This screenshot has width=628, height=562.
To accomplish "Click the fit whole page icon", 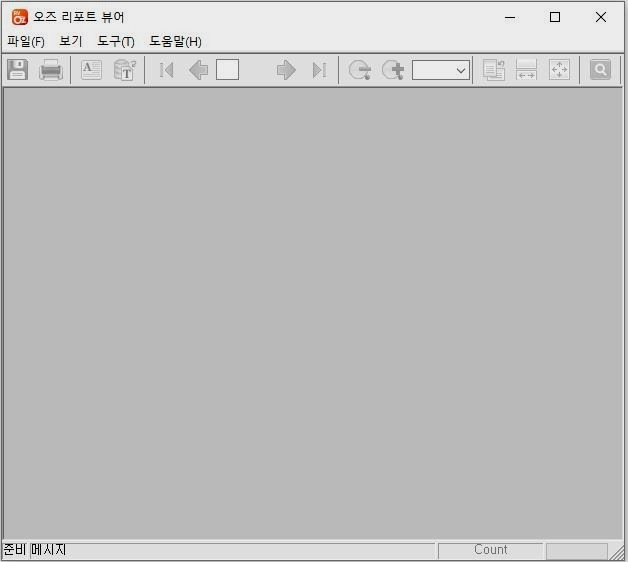I will click(x=559, y=70).
